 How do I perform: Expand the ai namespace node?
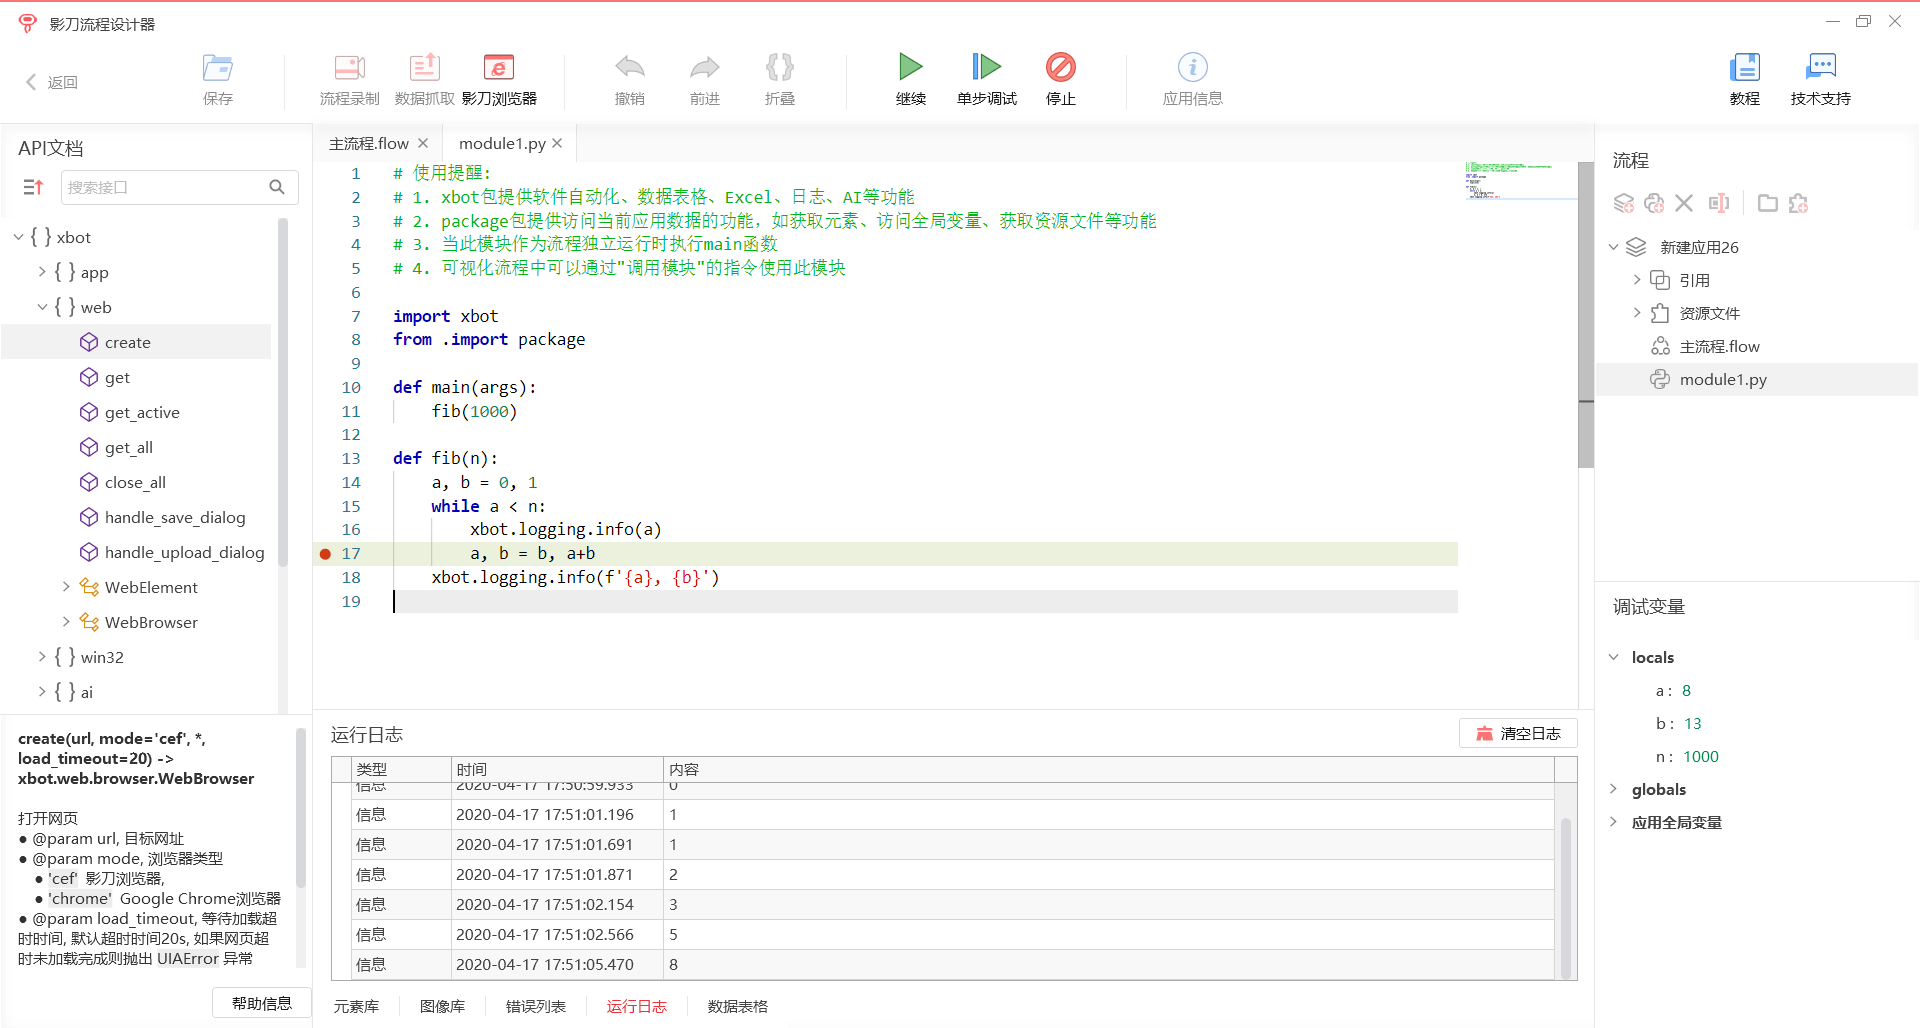coord(42,692)
